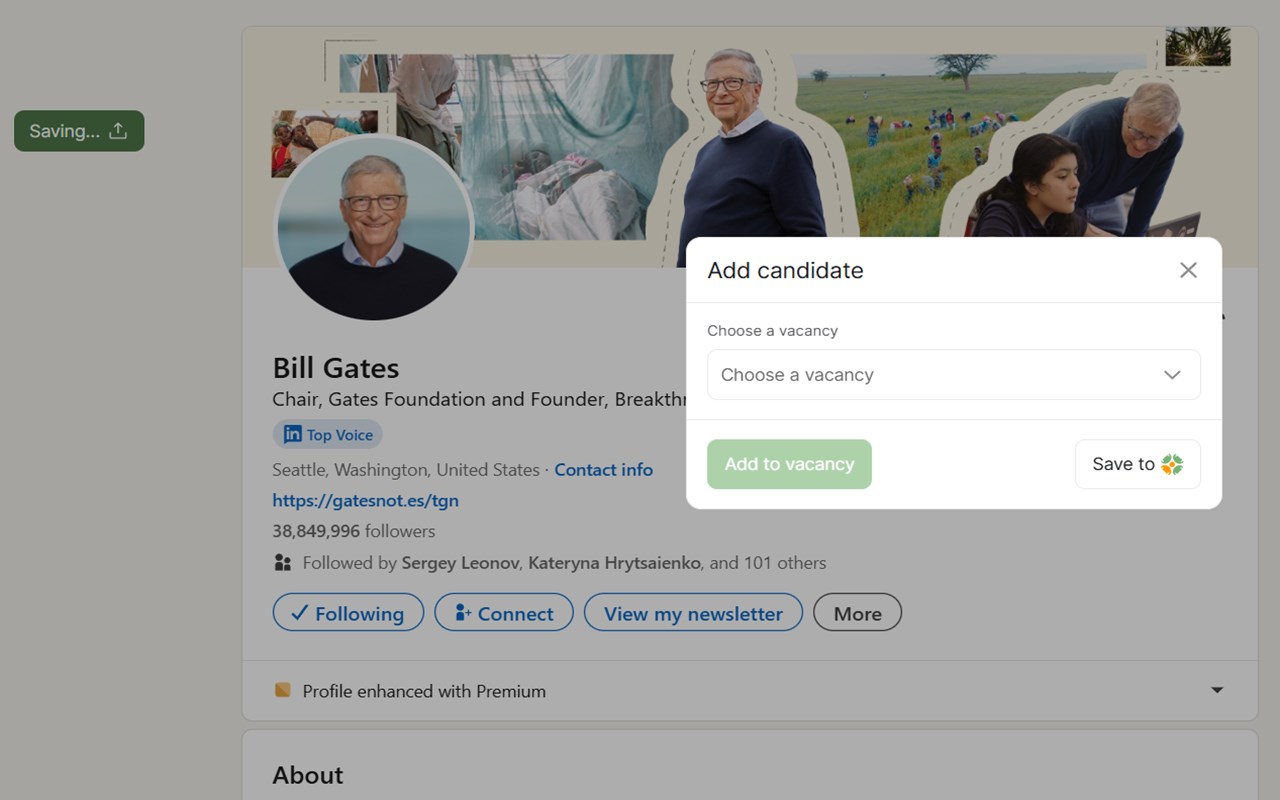Expand Profile enhanced with Premium section

(x=1217, y=690)
